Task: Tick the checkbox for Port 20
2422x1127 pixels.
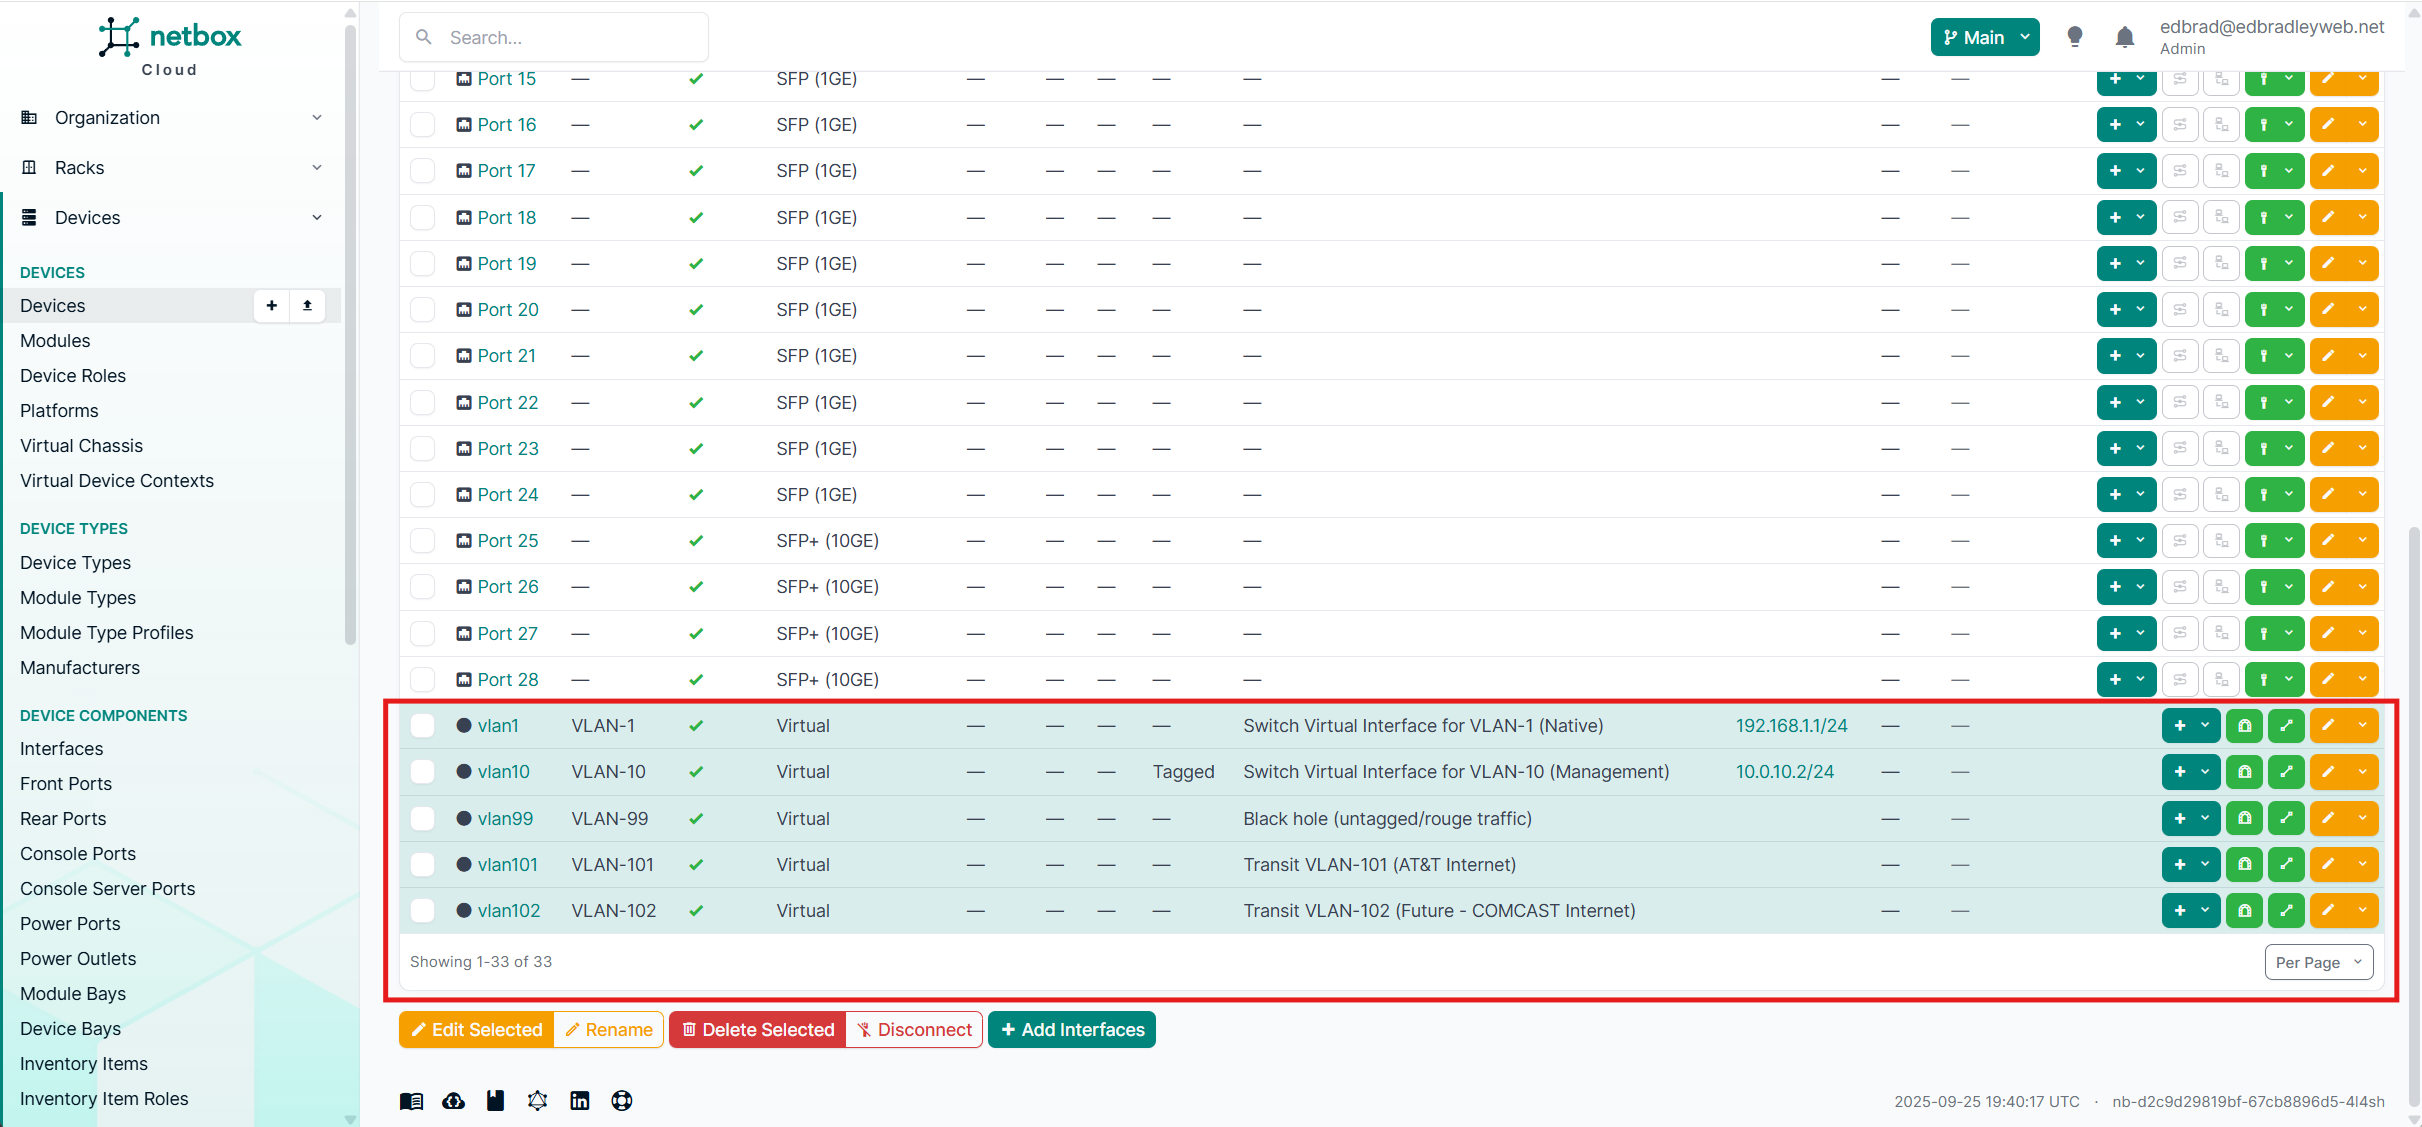Action: pyautogui.click(x=423, y=310)
